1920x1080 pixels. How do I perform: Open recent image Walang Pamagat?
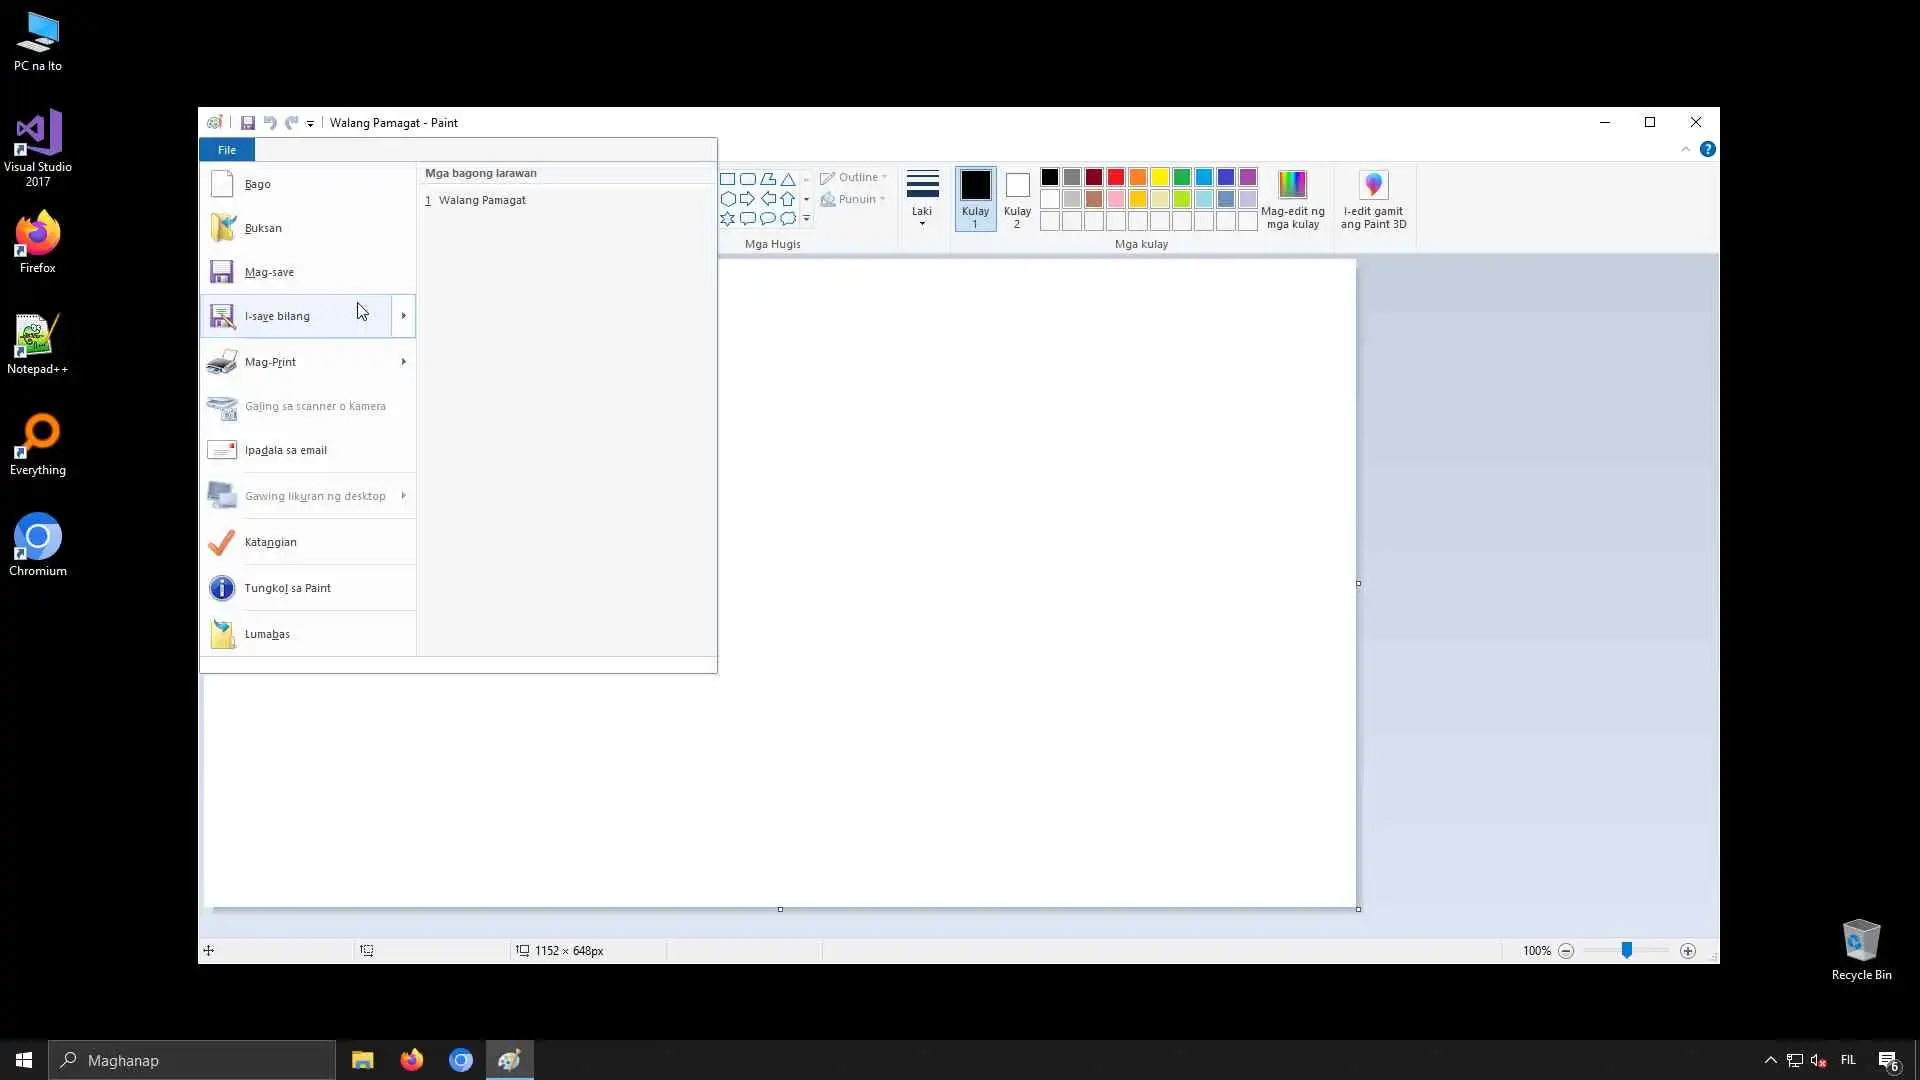[x=482, y=200]
